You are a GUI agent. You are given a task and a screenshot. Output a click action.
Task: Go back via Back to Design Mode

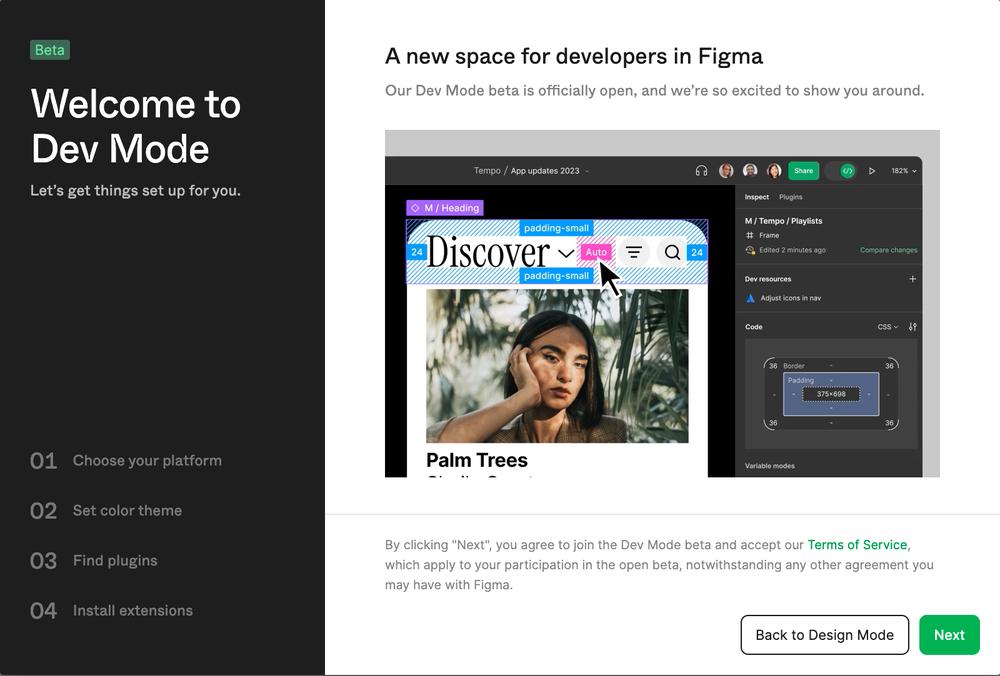[x=825, y=635]
